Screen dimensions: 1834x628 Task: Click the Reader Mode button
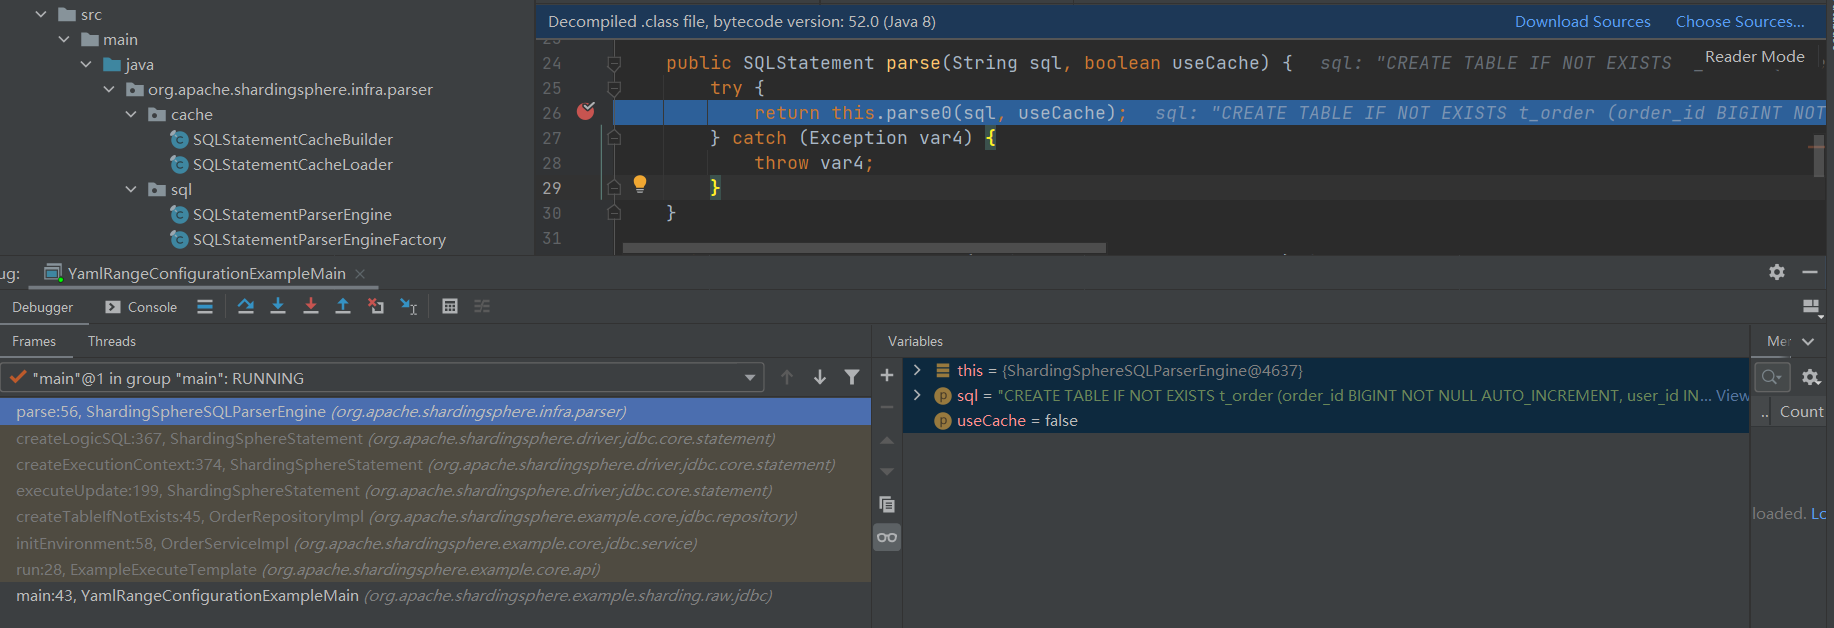point(1754,57)
